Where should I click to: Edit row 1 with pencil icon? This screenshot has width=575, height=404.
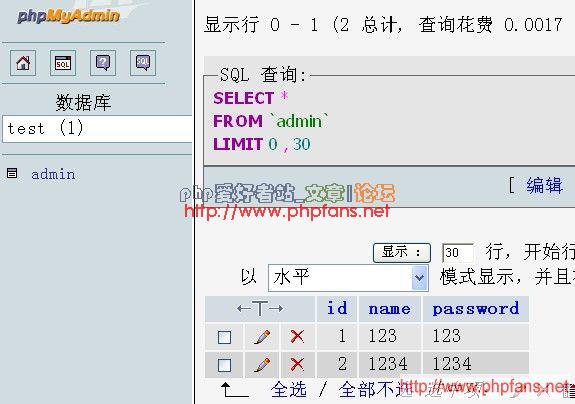pyautogui.click(x=262, y=337)
